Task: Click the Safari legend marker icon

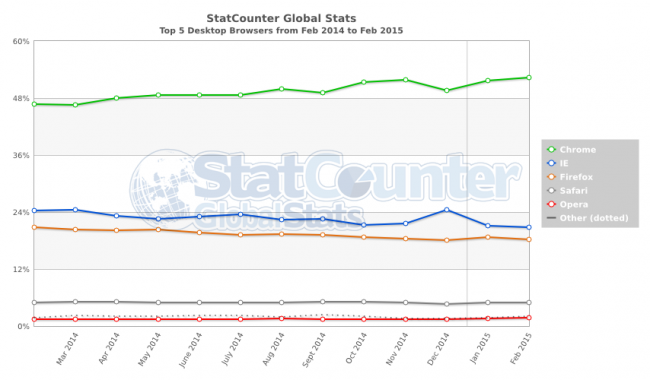Action: (x=551, y=191)
